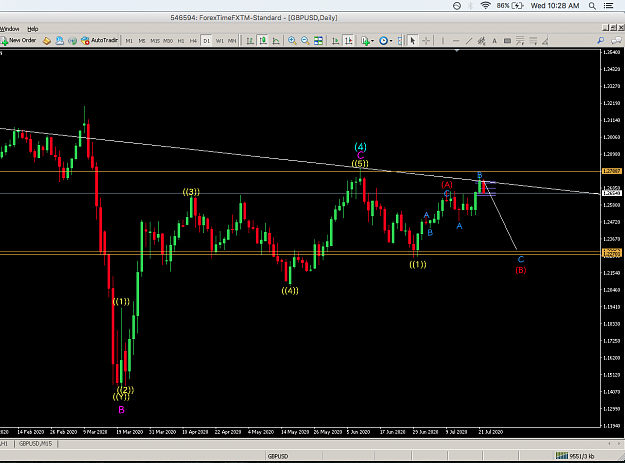Switch chart to M15 timeframe
The width and height of the screenshot is (625, 463).
click(155, 41)
